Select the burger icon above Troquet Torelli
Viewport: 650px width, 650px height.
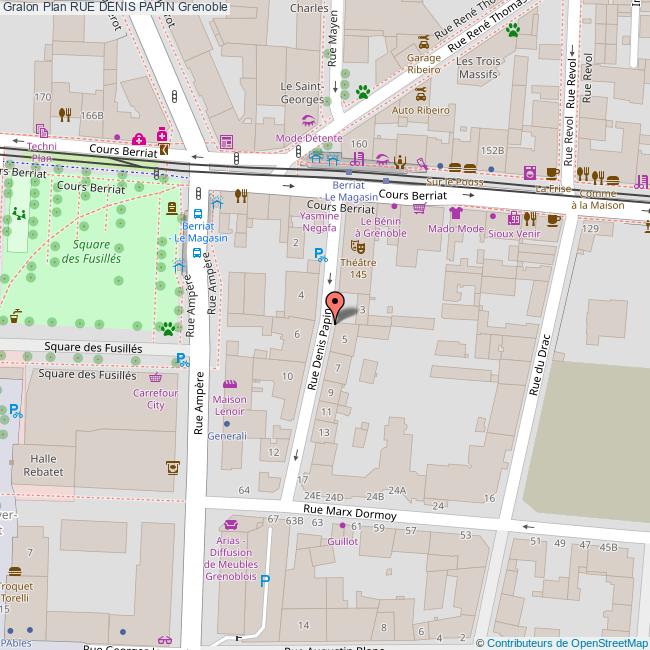13,568
